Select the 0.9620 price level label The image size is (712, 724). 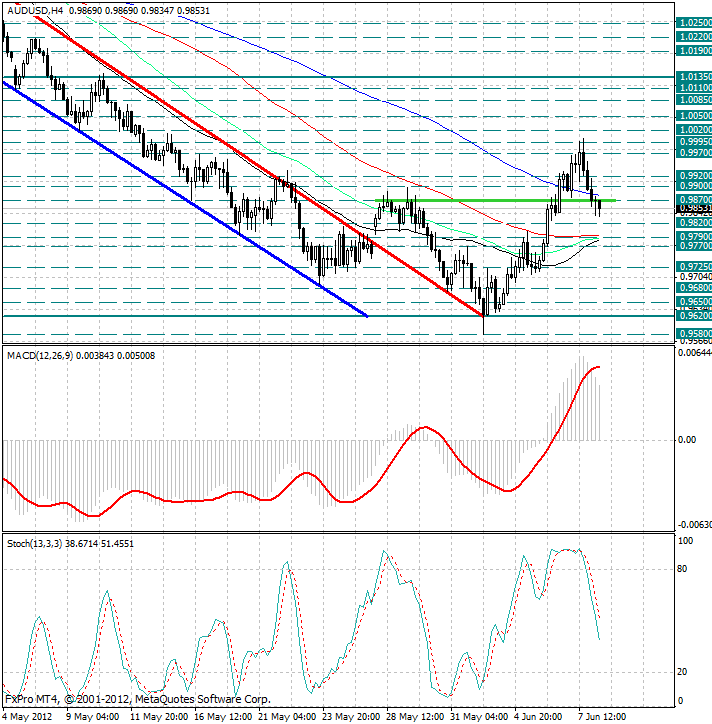coord(694,316)
